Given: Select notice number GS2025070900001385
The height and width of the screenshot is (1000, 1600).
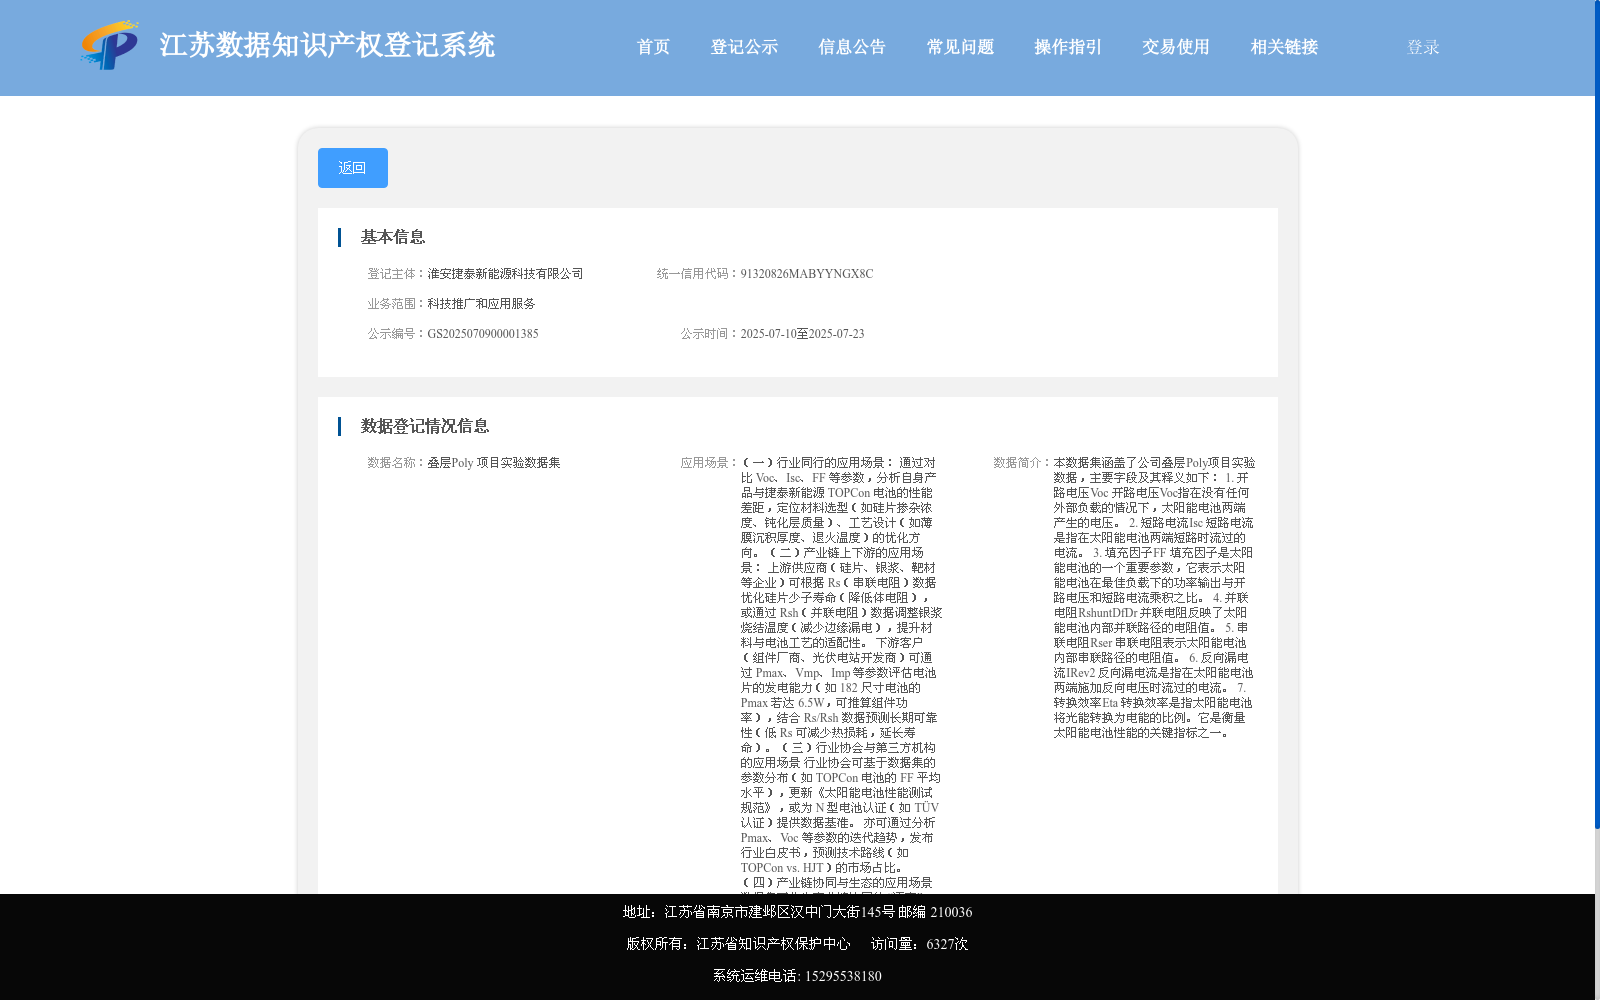Looking at the screenshot, I should pyautogui.click(x=483, y=334).
